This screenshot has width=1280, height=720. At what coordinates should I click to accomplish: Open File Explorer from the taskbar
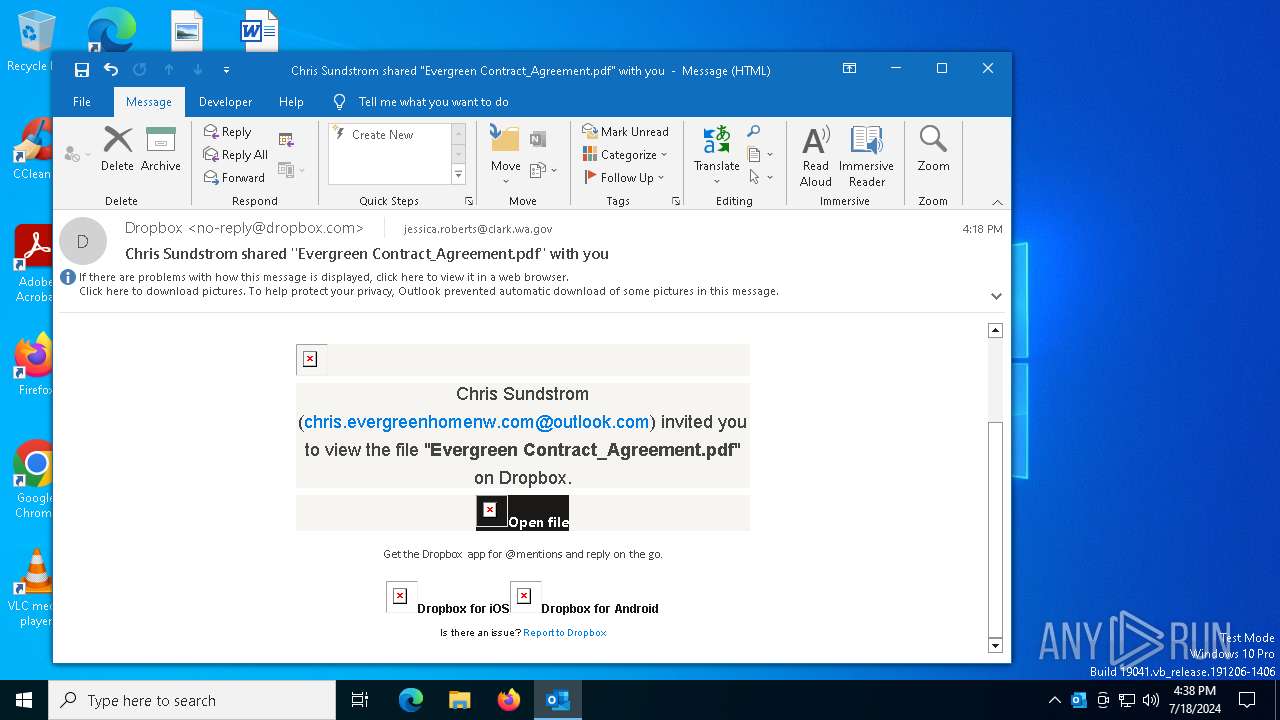tap(459, 700)
